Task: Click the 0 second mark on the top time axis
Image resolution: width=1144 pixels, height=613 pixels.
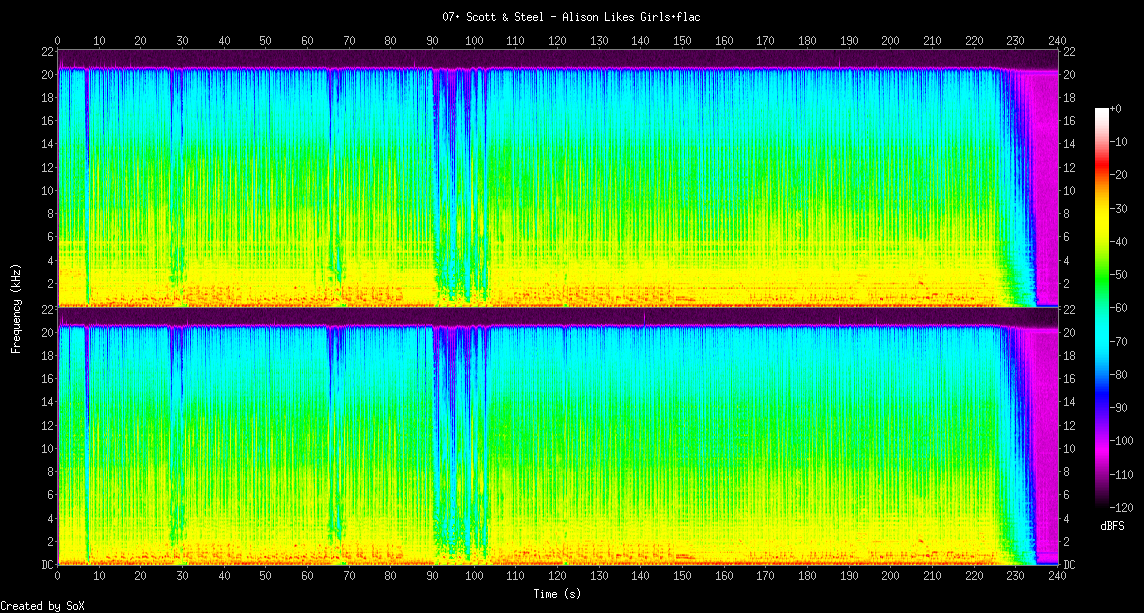Action: [58, 41]
